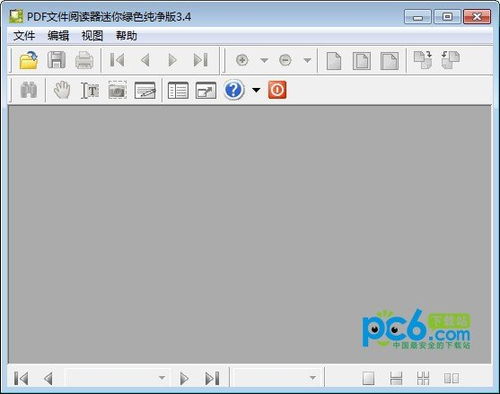Open the dropdown arrow next to help
This screenshot has width=500, height=394.
point(256,90)
